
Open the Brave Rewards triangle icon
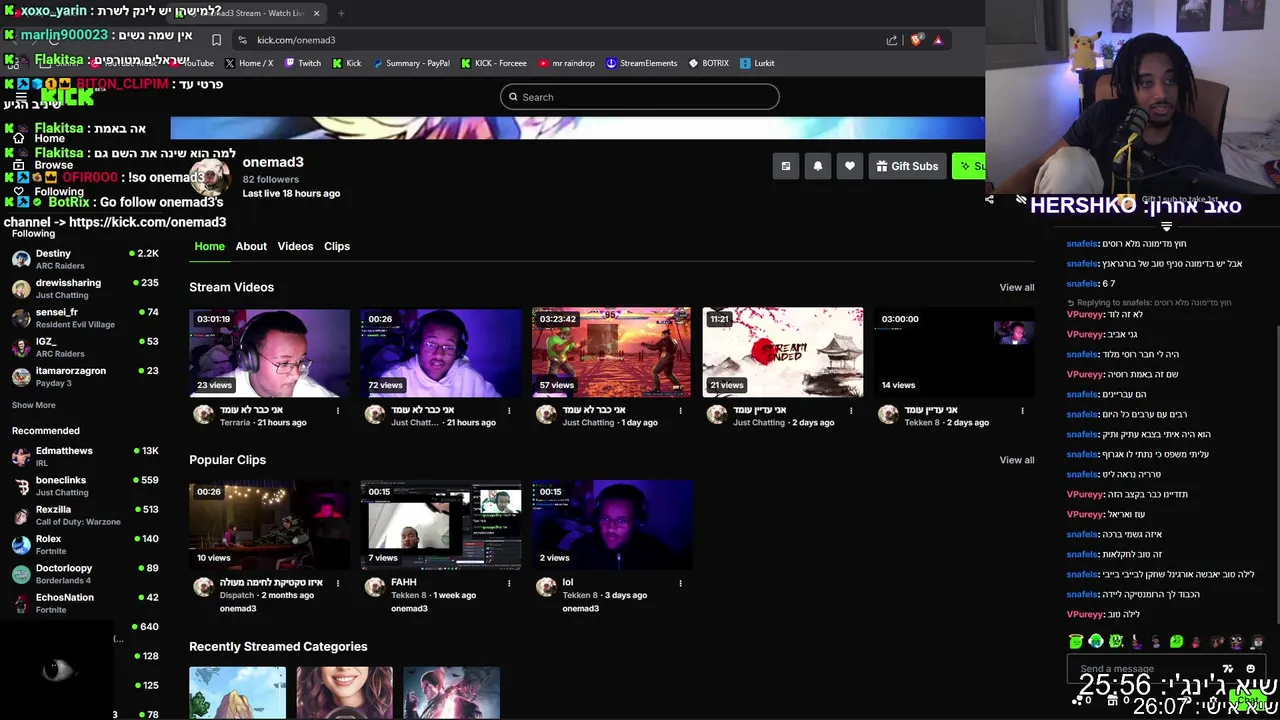[938, 40]
